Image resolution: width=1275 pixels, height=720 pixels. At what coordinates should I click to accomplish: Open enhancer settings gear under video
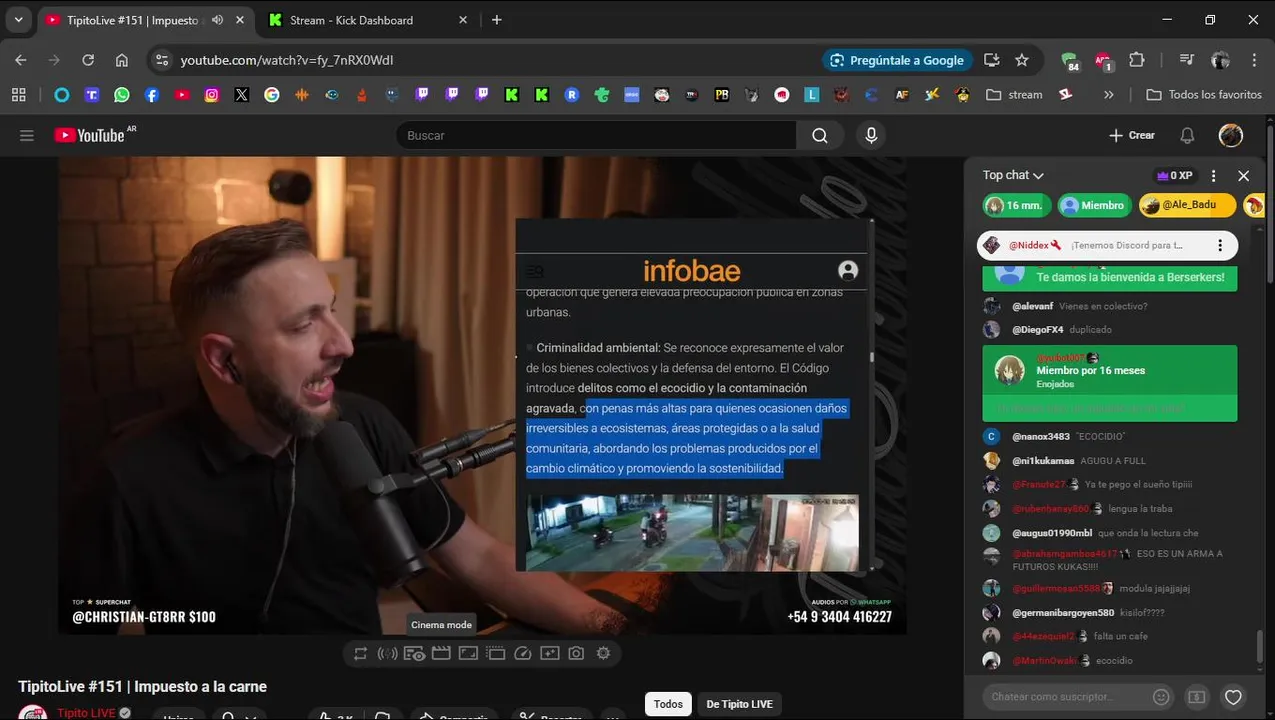pyautogui.click(x=603, y=653)
